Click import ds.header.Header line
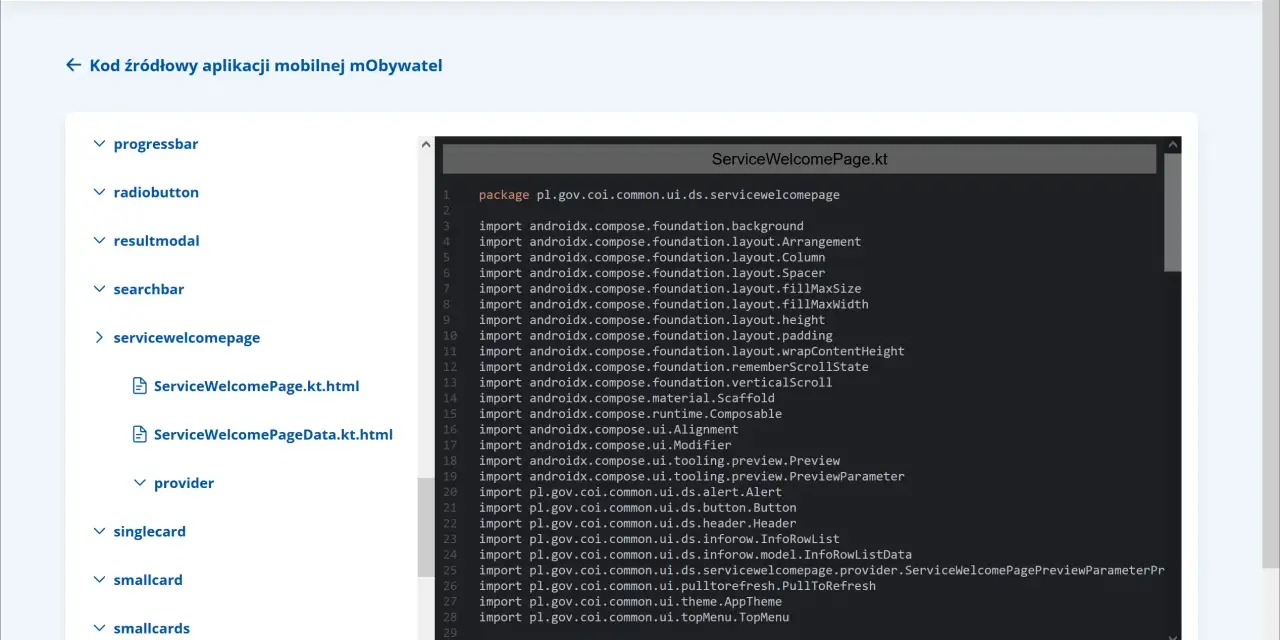The width and height of the screenshot is (1280, 640). [x=638, y=523]
